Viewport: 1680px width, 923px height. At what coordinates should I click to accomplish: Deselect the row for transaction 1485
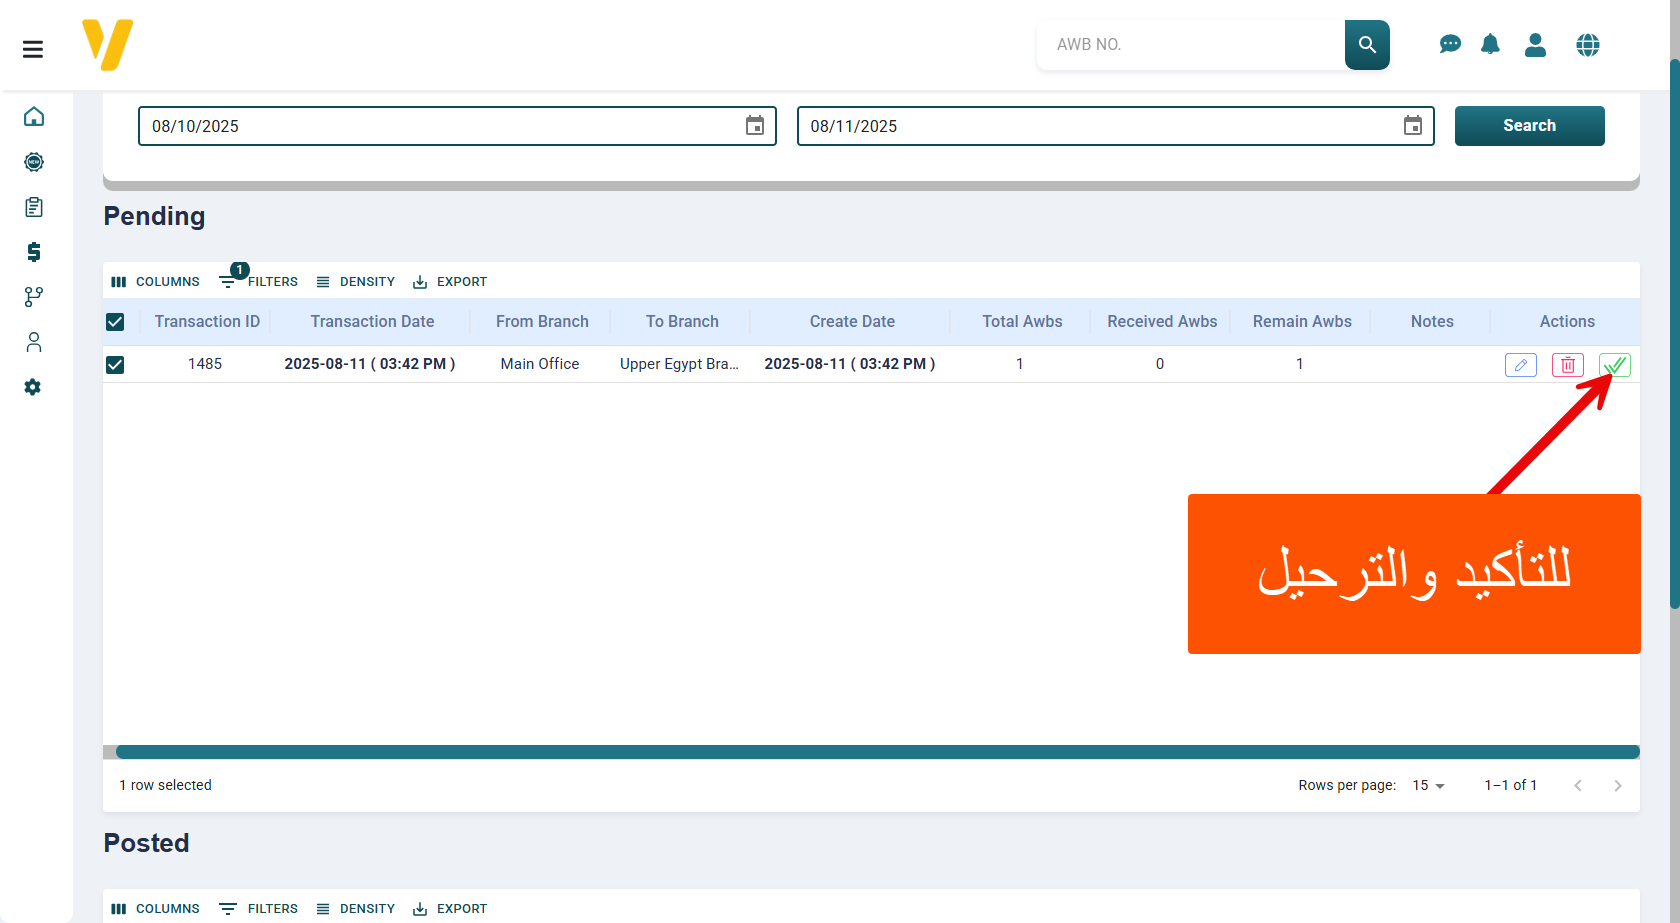pos(115,365)
